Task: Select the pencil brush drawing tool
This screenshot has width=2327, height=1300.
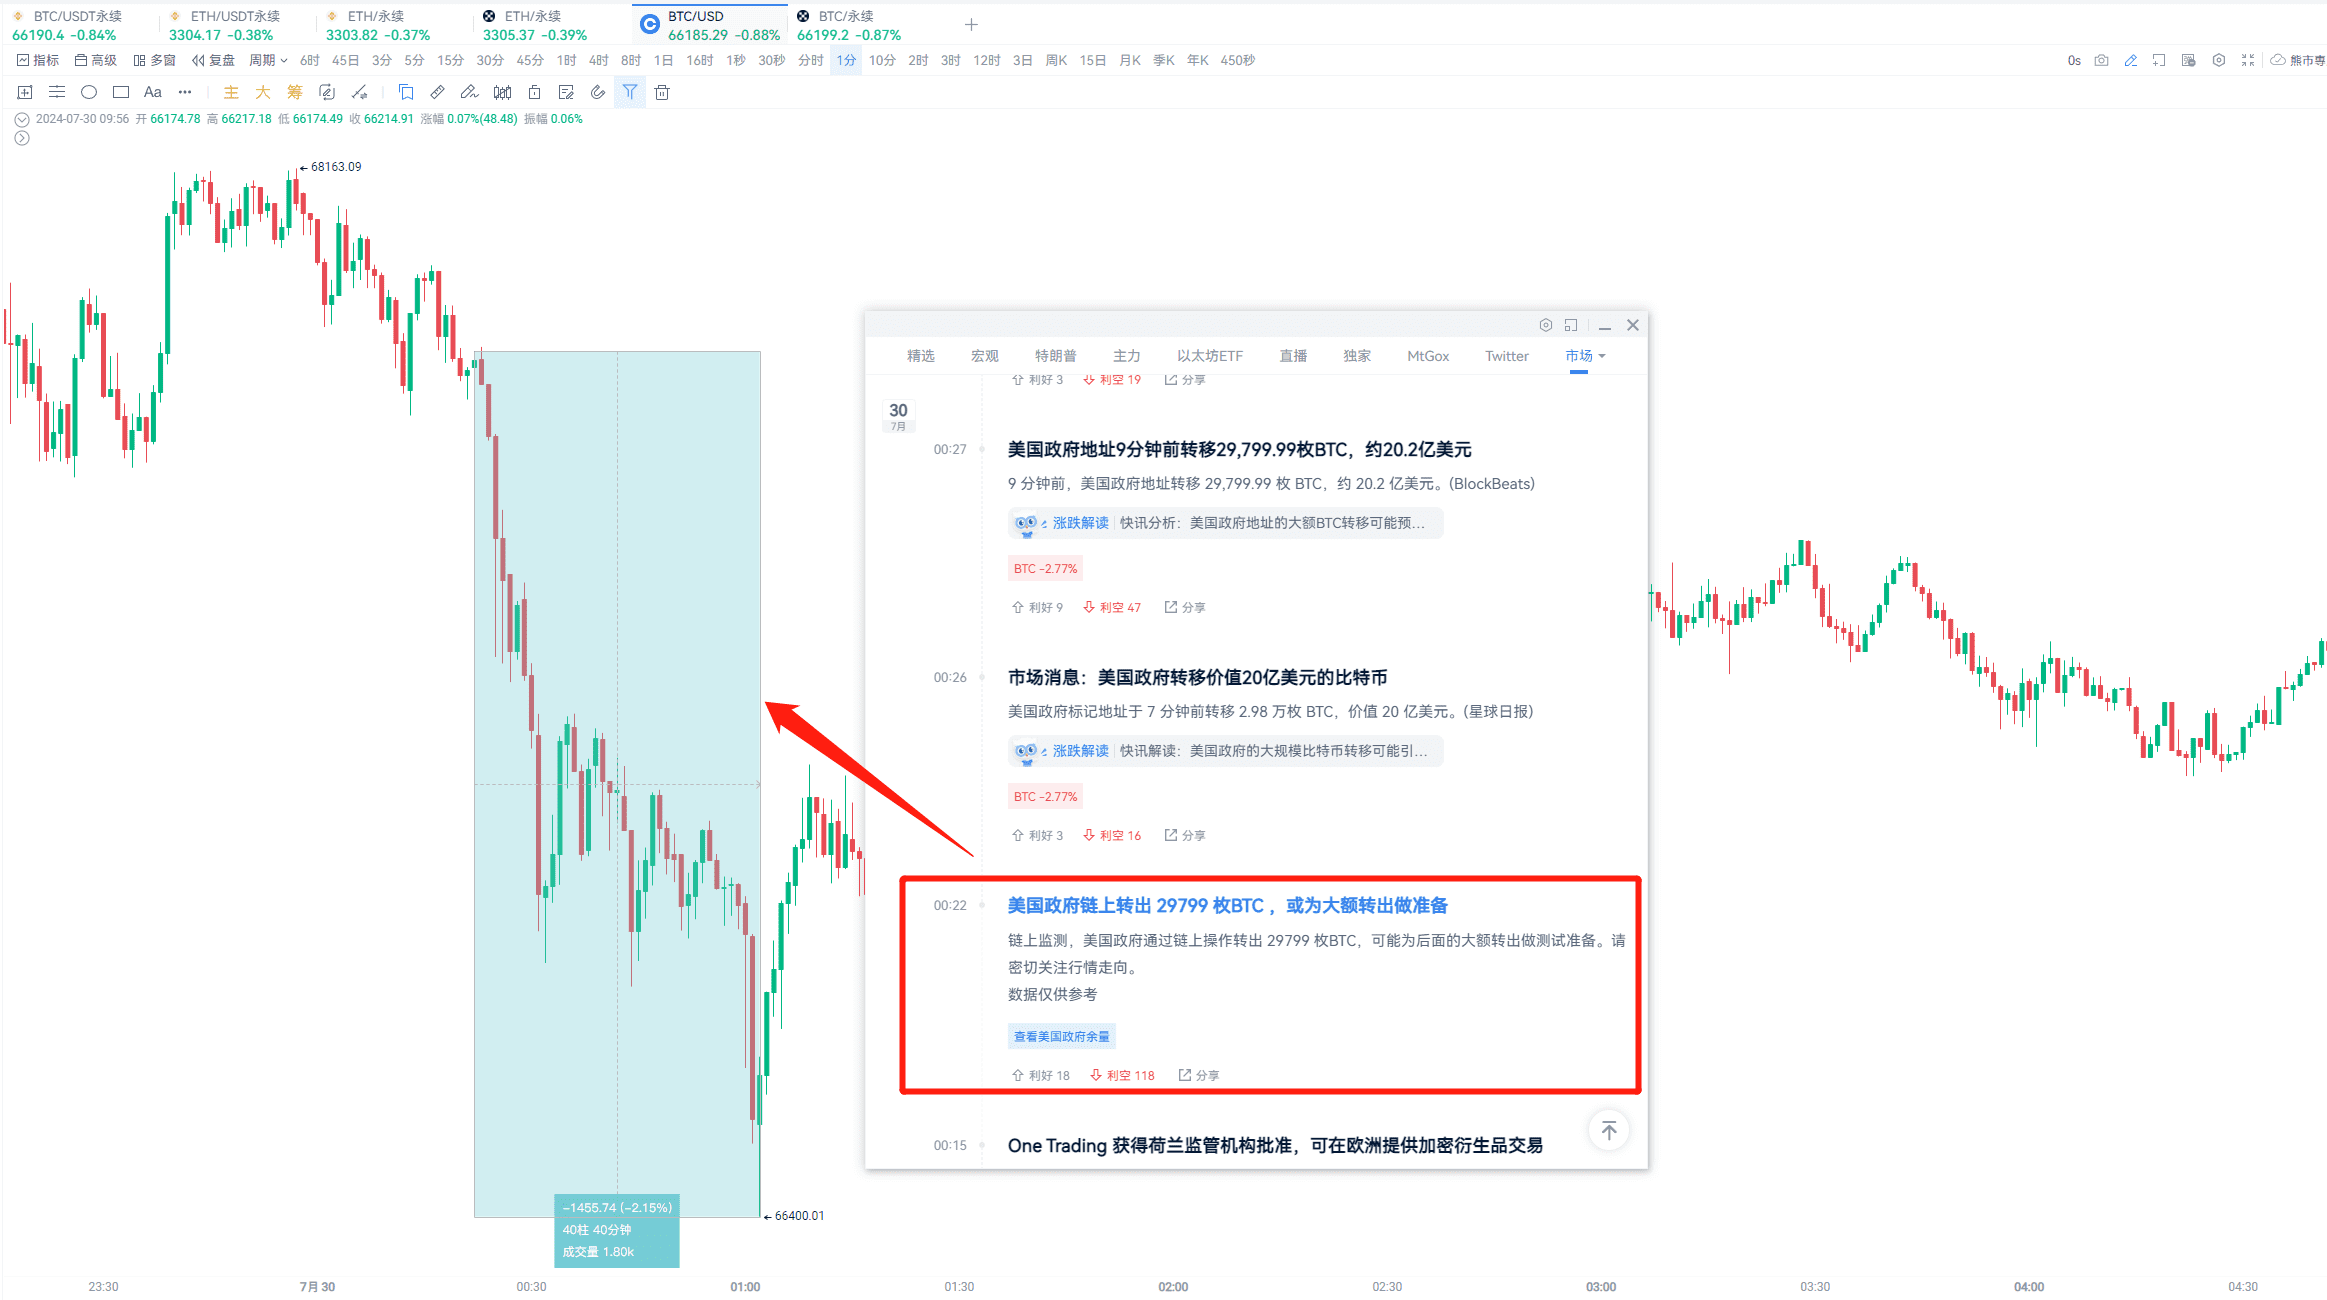Action: pyautogui.click(x=470, y=92)
